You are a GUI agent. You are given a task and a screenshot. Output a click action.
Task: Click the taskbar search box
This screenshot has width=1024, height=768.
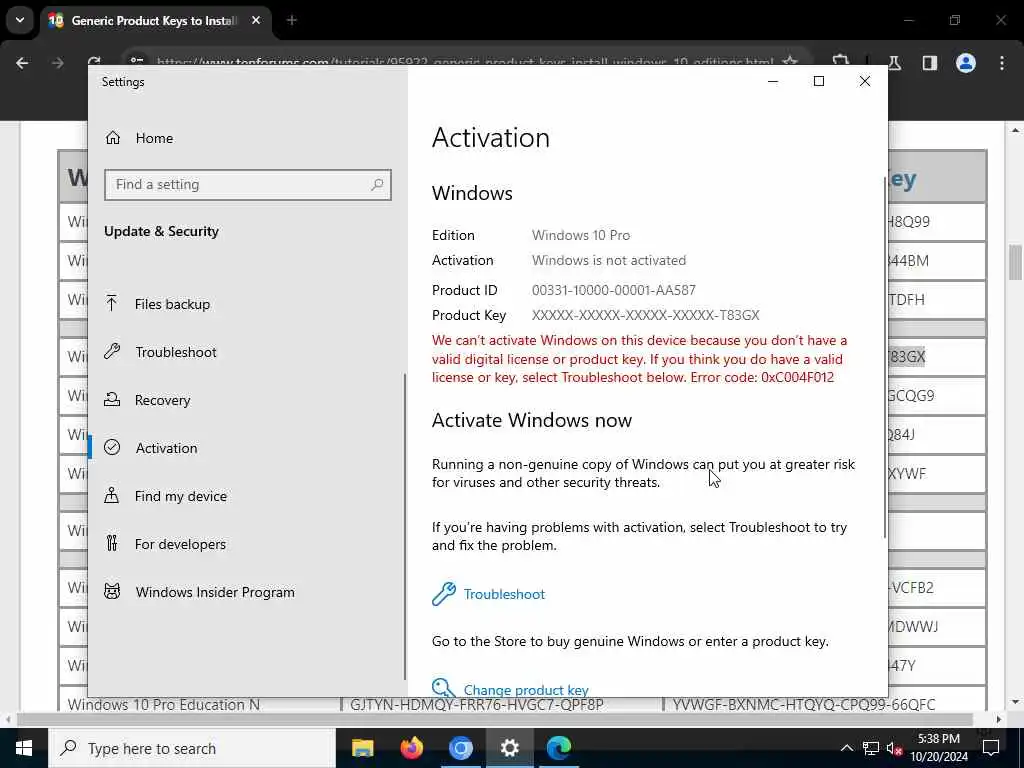(x=192, y=748)
